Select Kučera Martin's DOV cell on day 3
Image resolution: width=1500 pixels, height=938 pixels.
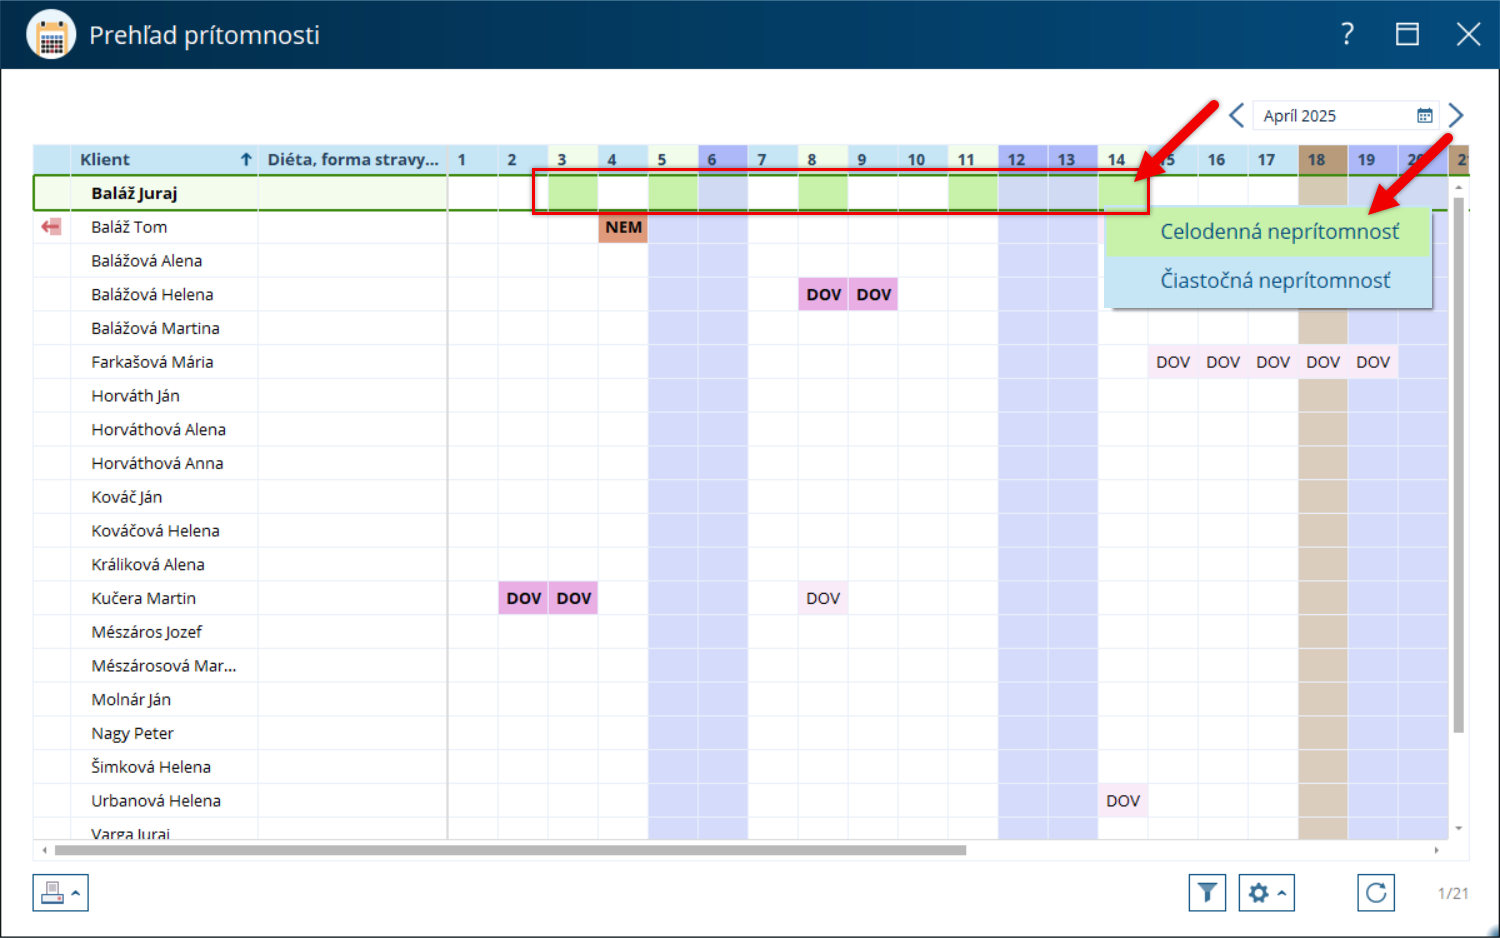point(573,598)
